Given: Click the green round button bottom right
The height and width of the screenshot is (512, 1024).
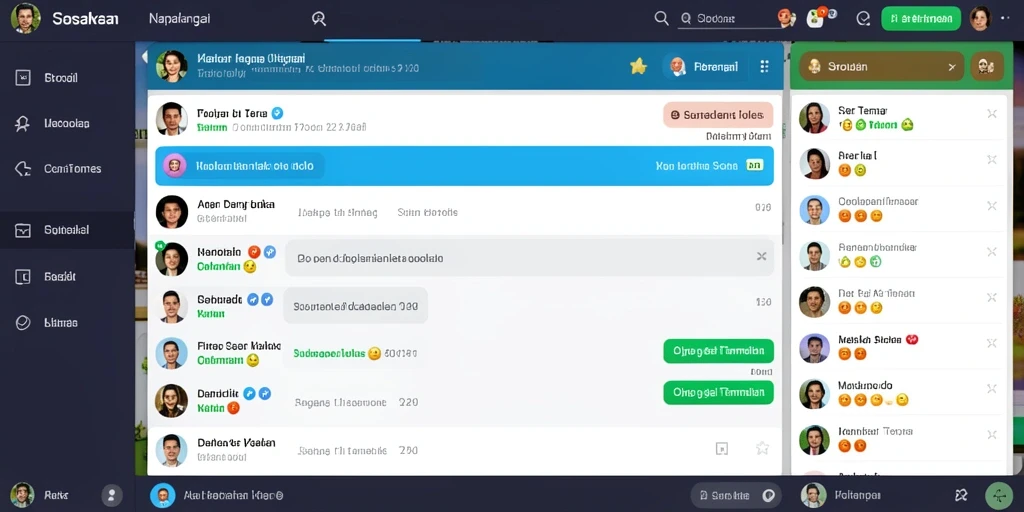Looking at the screenshot, I should click(x=999, y=496).
